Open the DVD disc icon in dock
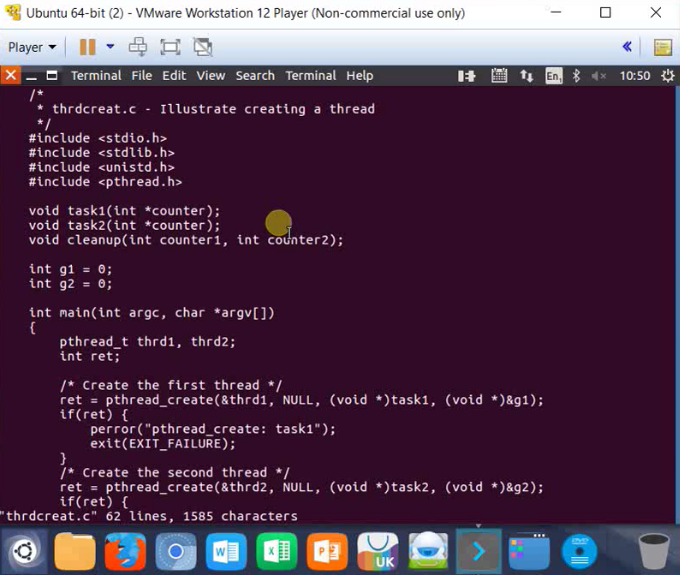680x575 pixels. pos(579,551)
